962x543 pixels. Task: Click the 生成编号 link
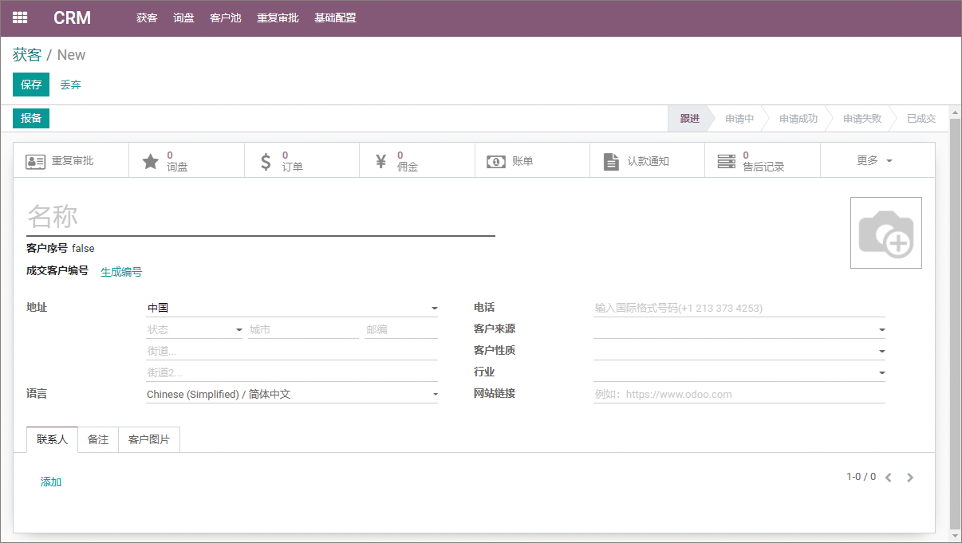[x=121, y=272]
